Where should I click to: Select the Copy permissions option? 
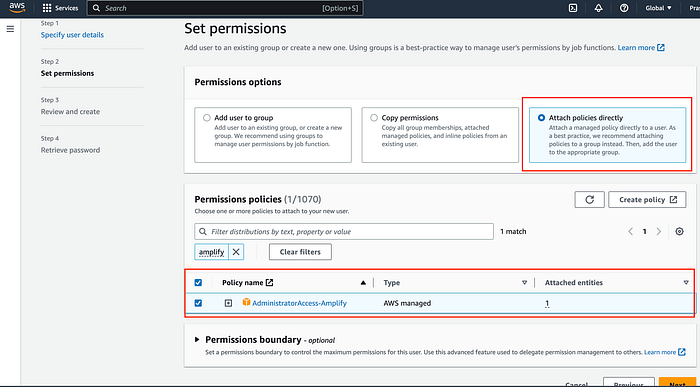click(x=374, y=118)
